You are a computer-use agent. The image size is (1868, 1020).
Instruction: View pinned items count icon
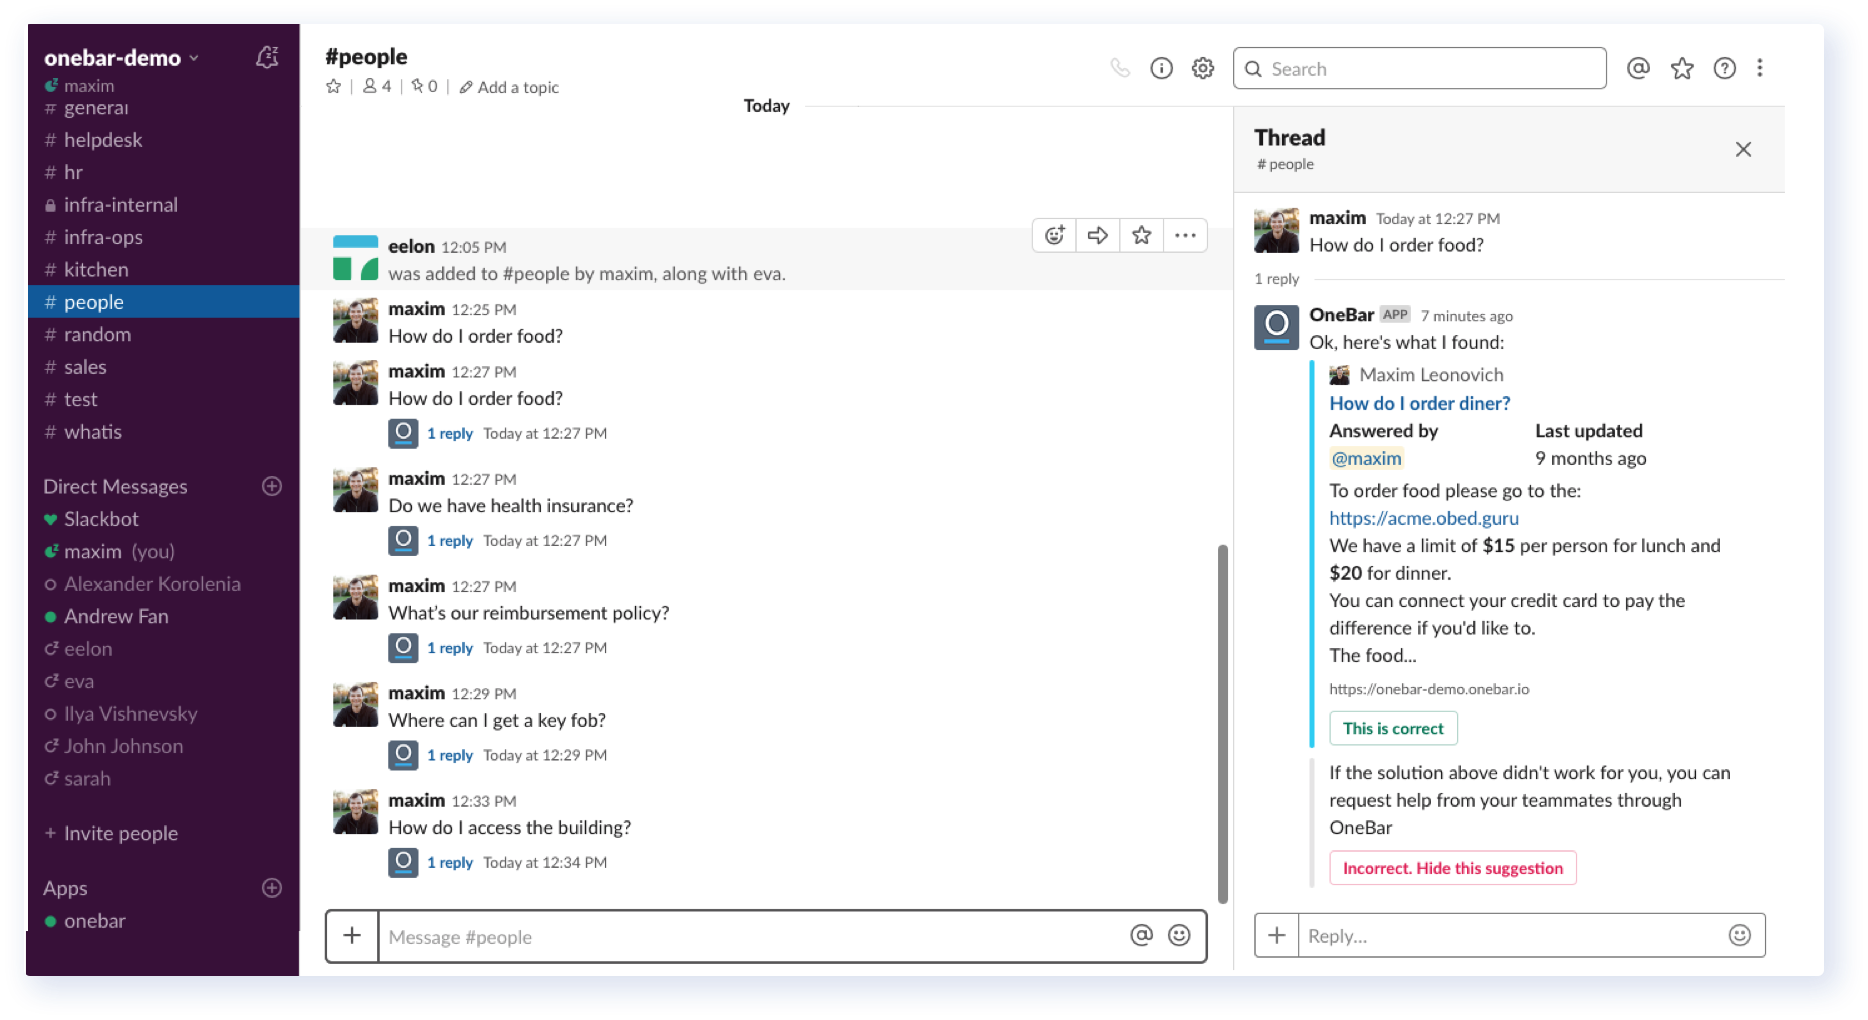click(x=424, y=87)
